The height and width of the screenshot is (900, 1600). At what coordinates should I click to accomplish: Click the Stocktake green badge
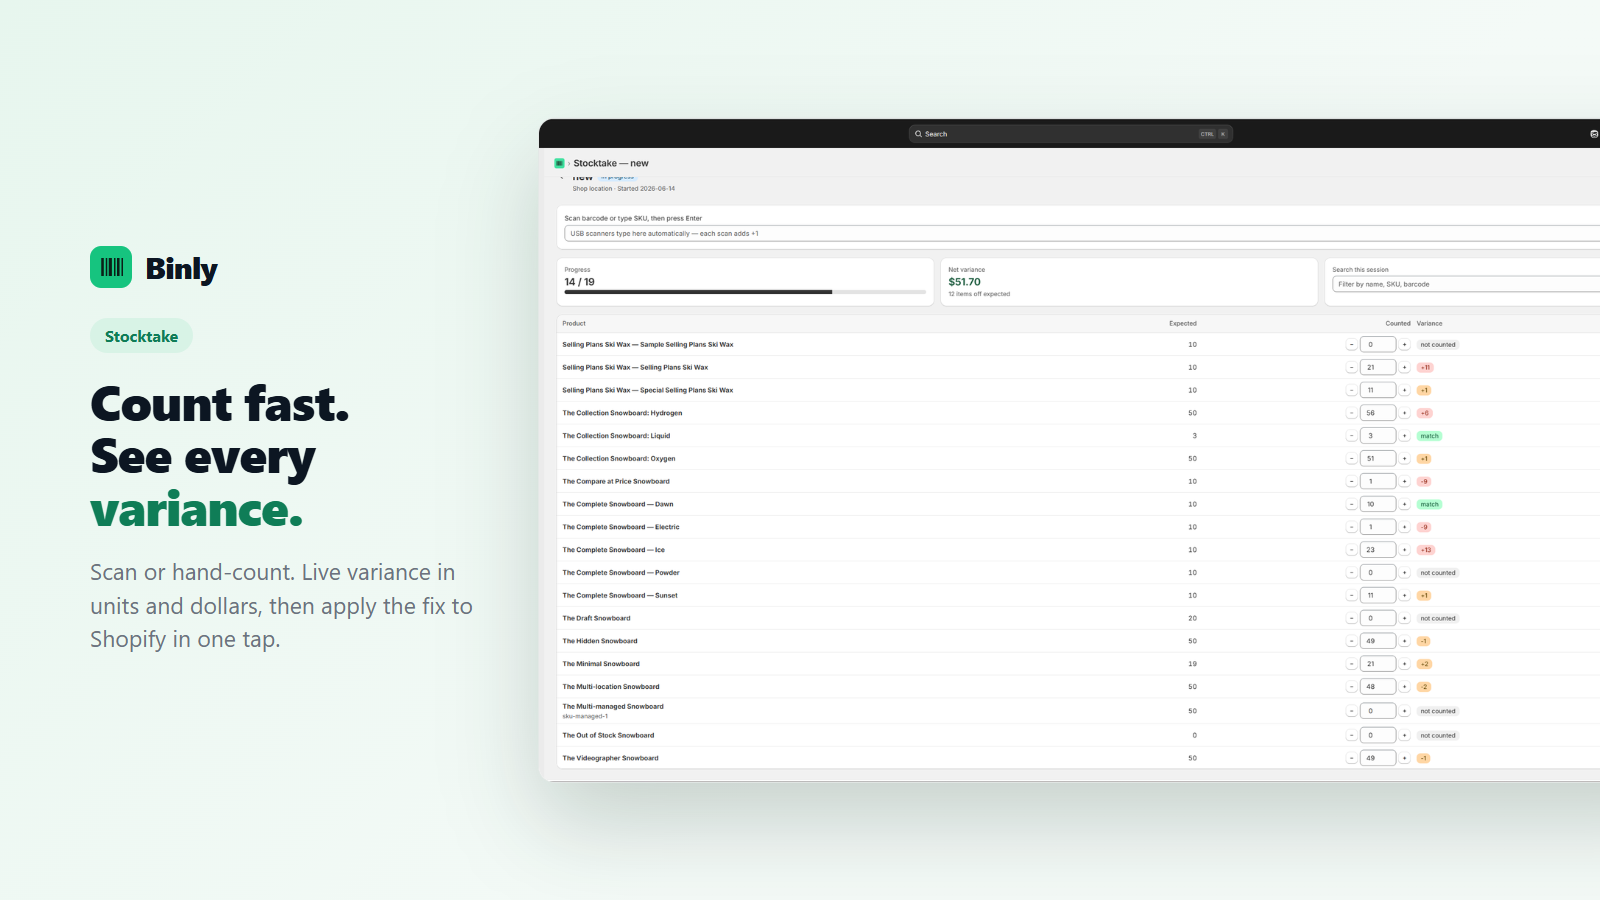point(141,336)
